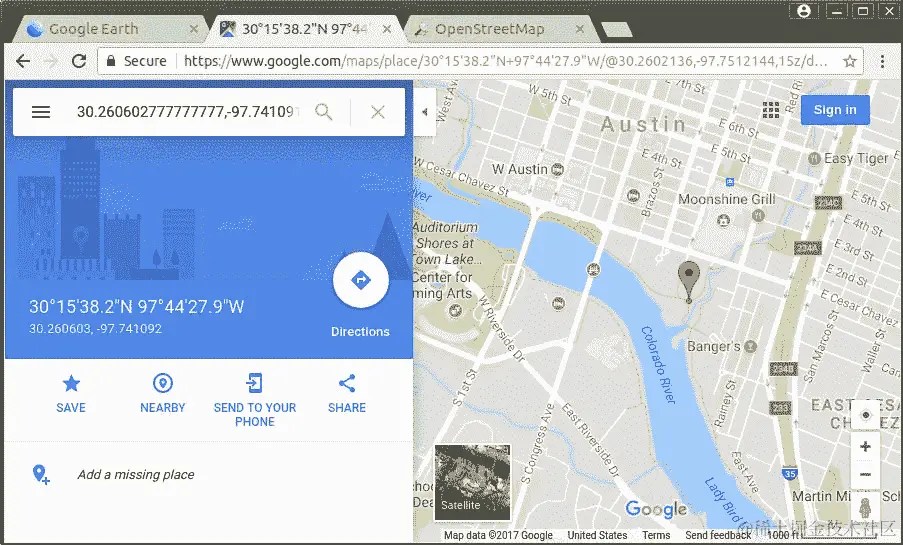Open NEARBY search icon

pyautogui.click(x=163, y=383)
